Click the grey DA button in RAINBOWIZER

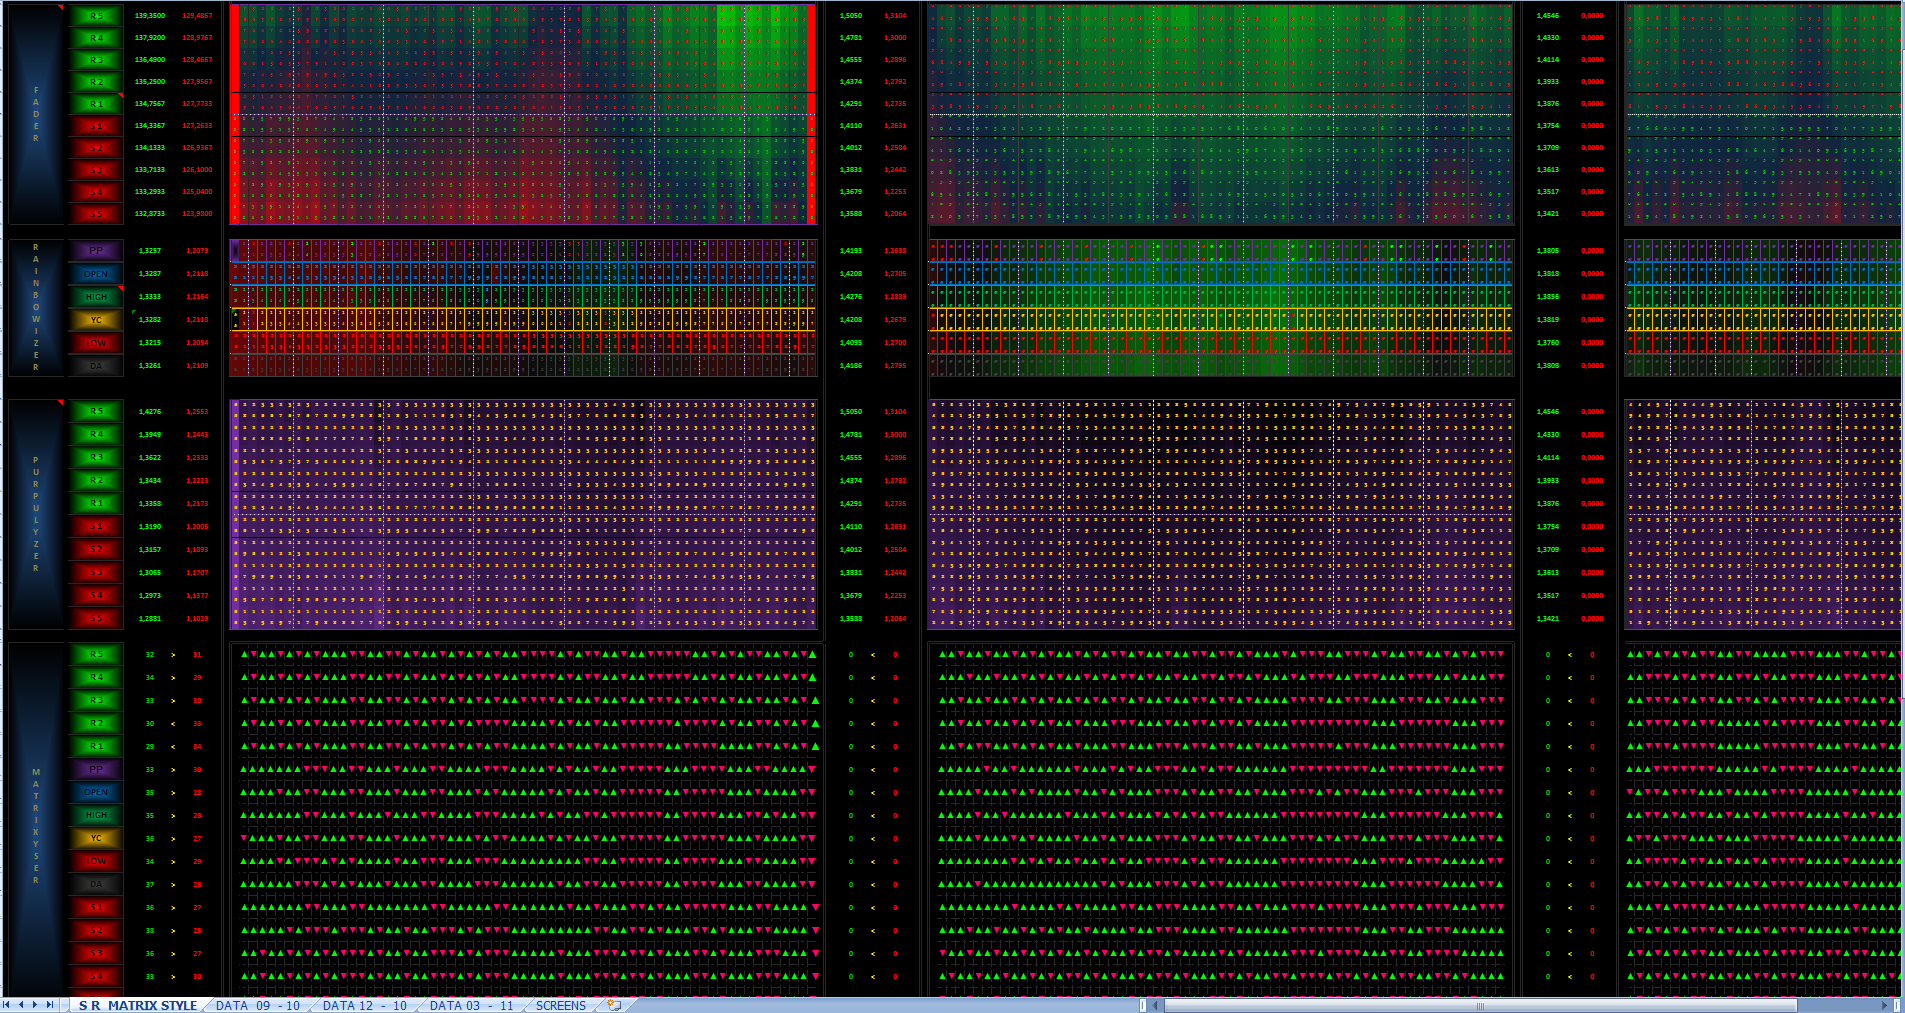(x=96, y=366)
